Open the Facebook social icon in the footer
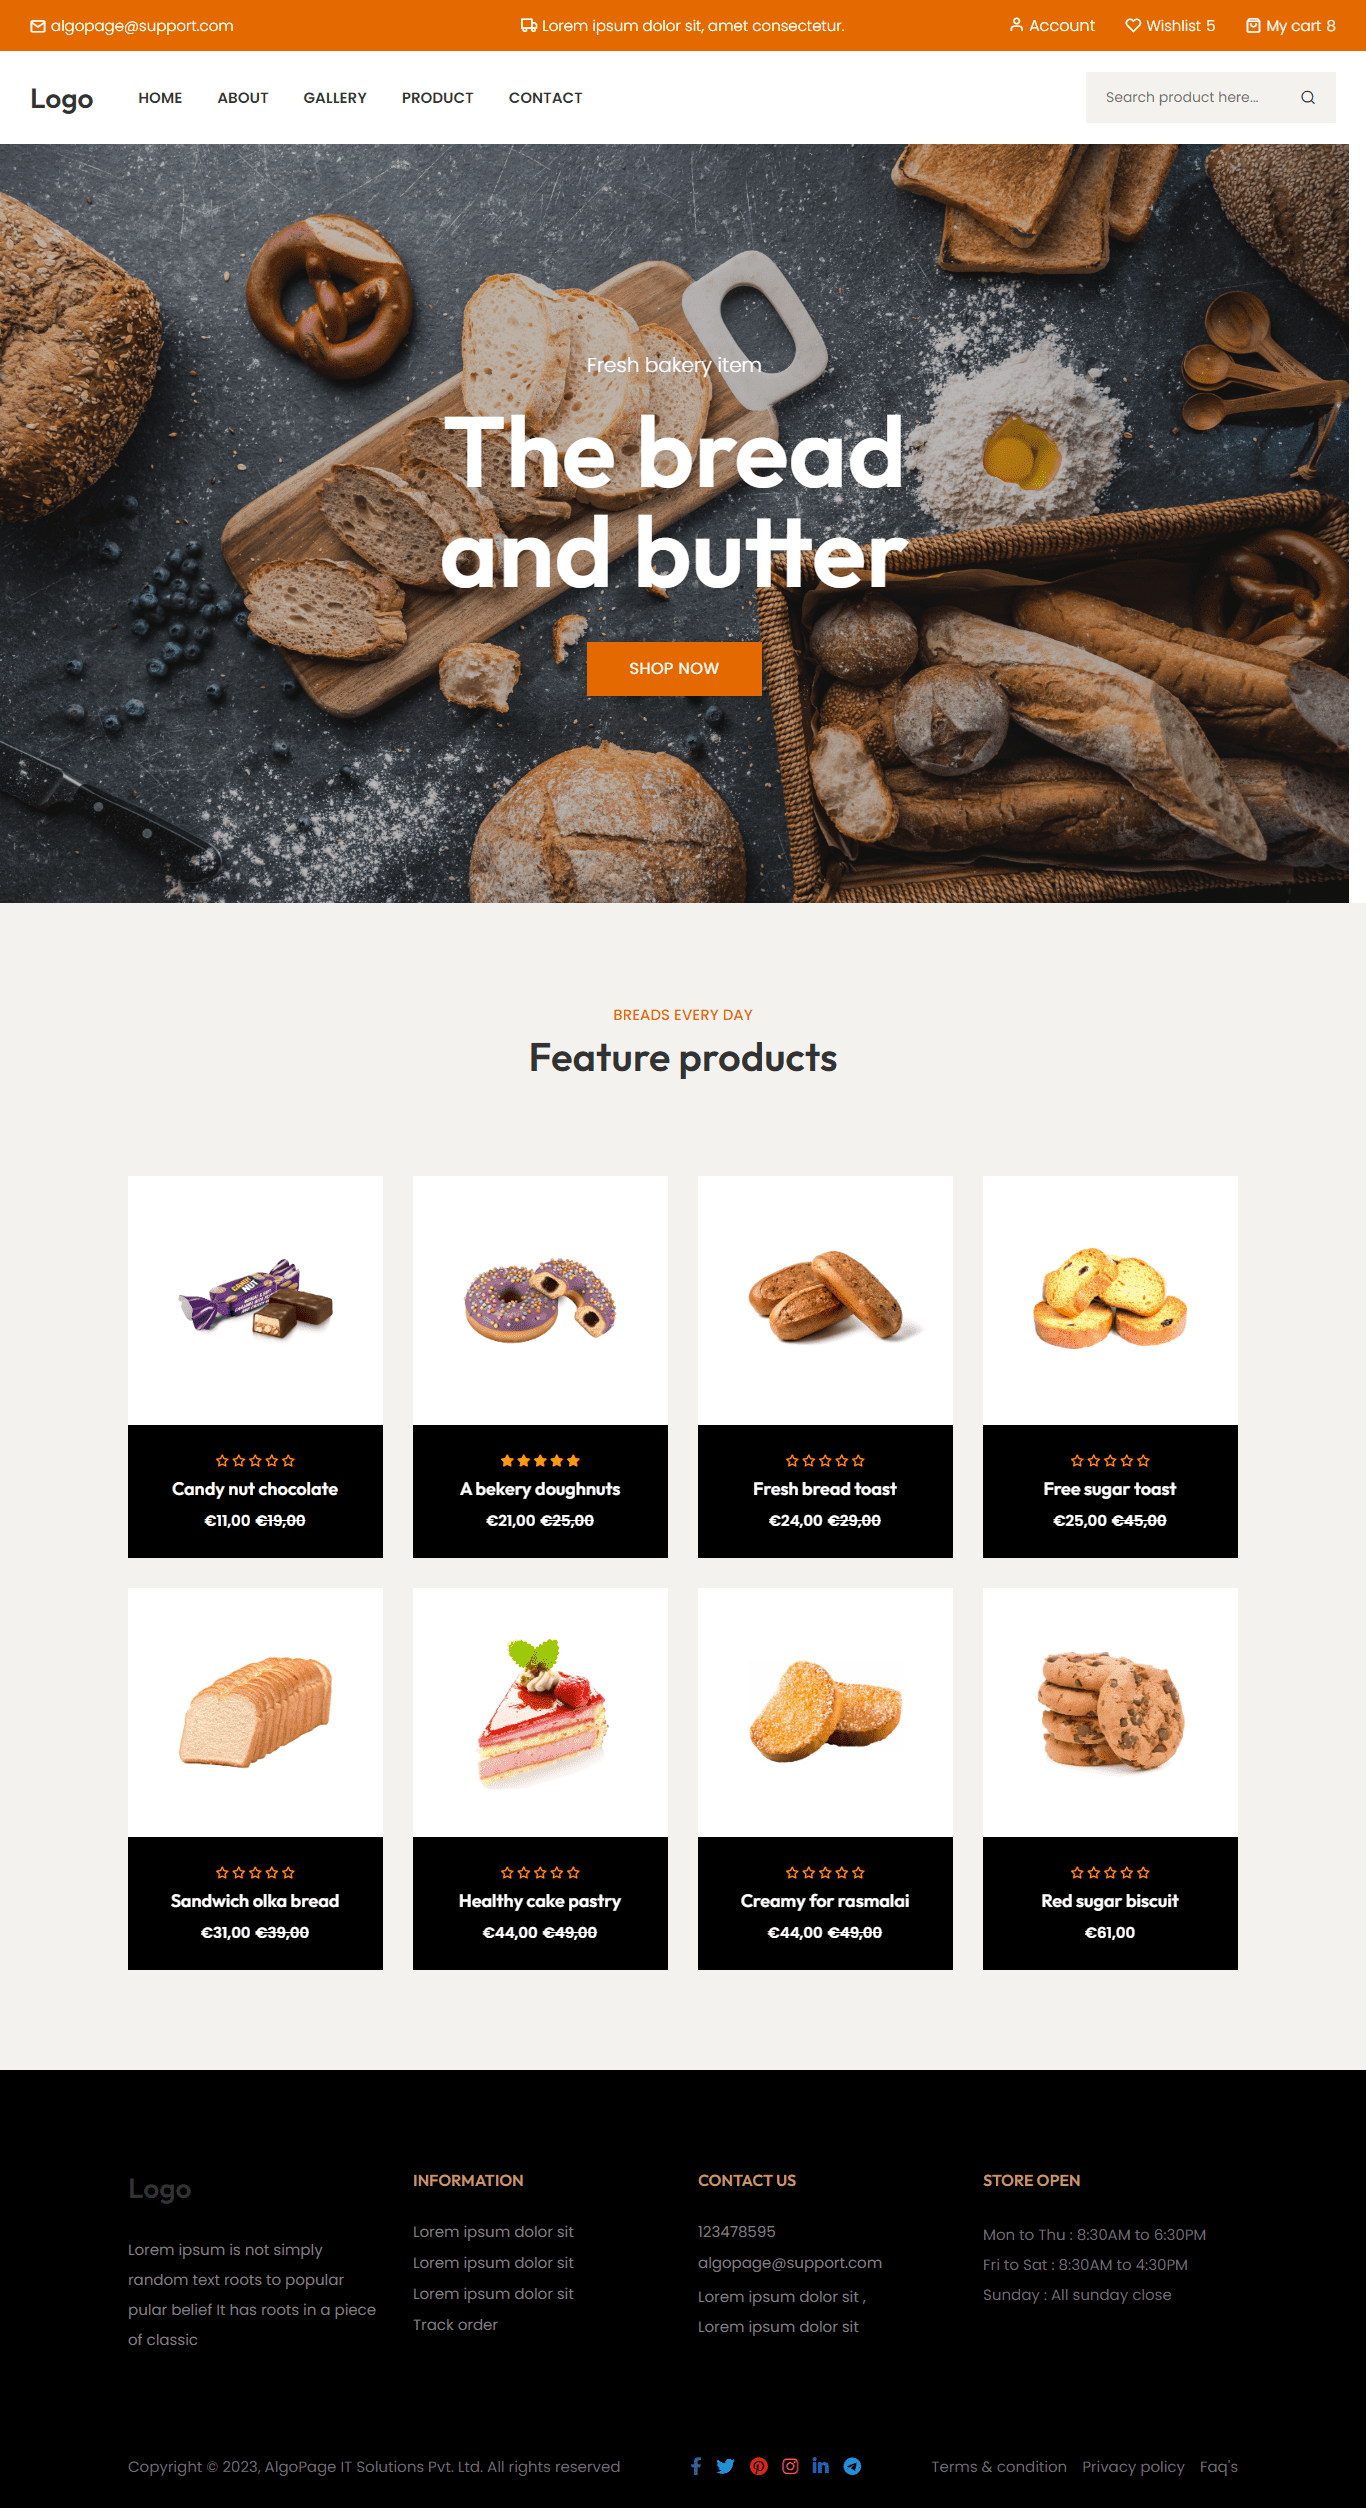Screen dimensions: 1366x2508 click(696, 2466)
